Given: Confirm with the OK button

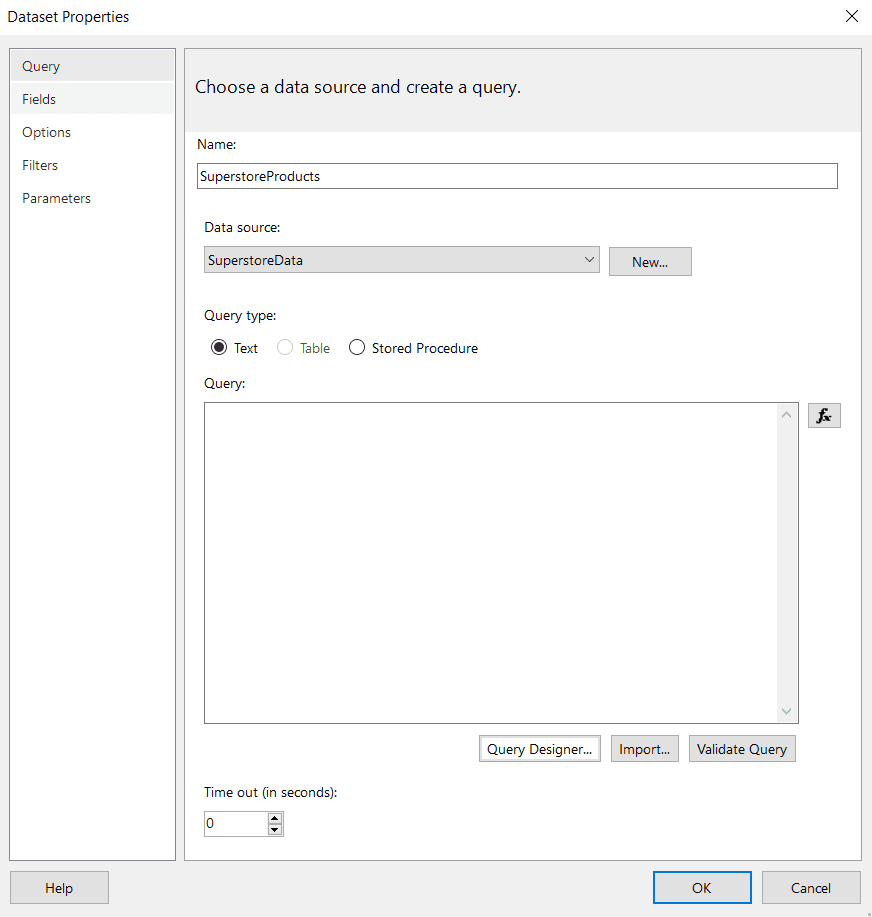Looking at the screenshot, I should [702, 887].
